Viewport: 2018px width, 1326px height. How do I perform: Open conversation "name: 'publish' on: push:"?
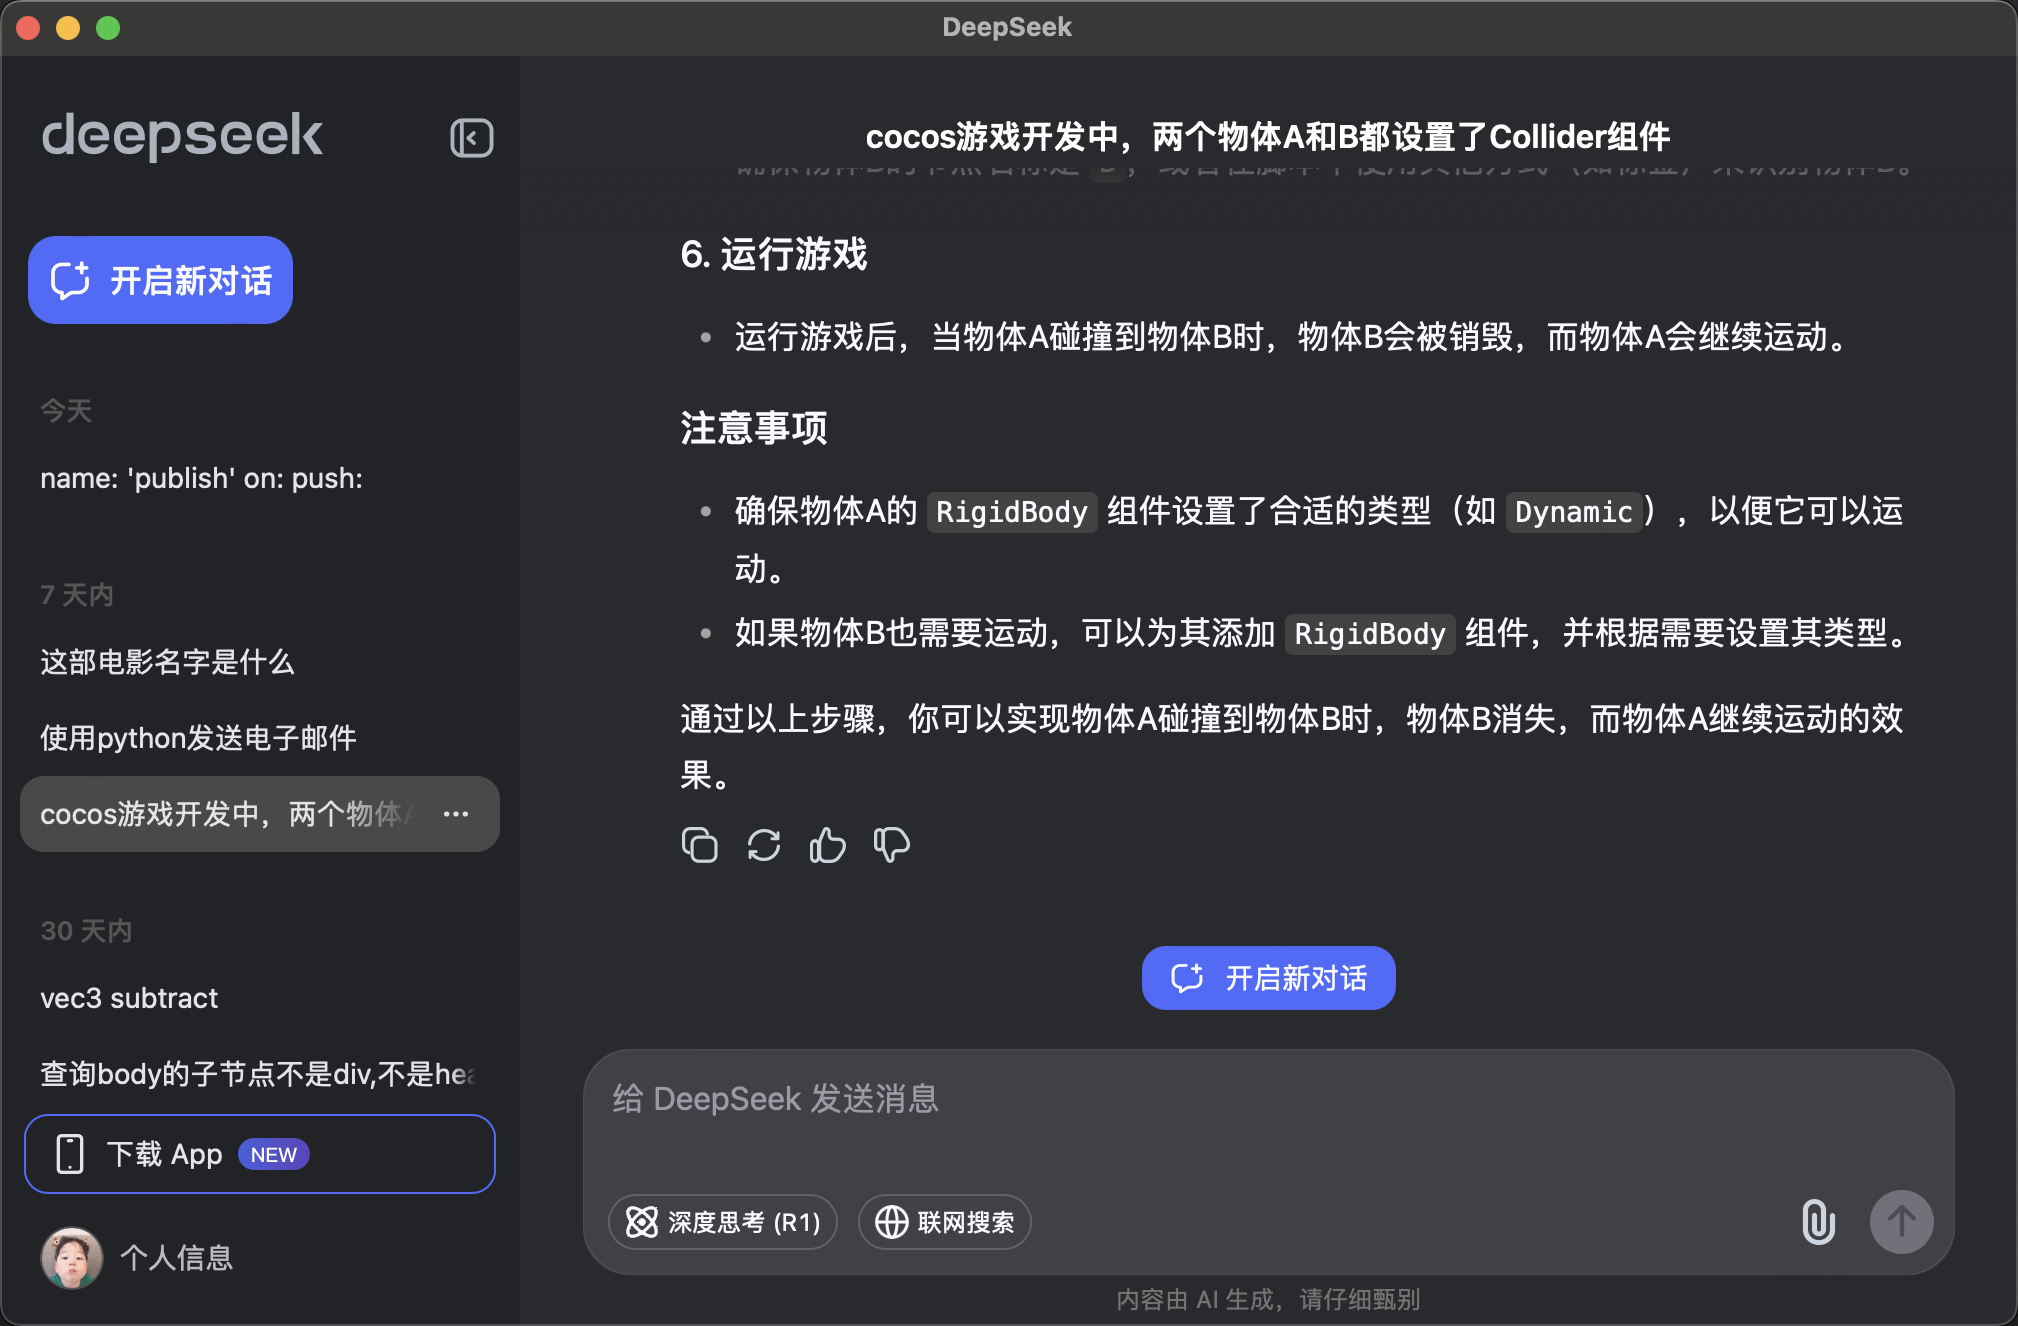pyautogui.click(x=201, y=478)
